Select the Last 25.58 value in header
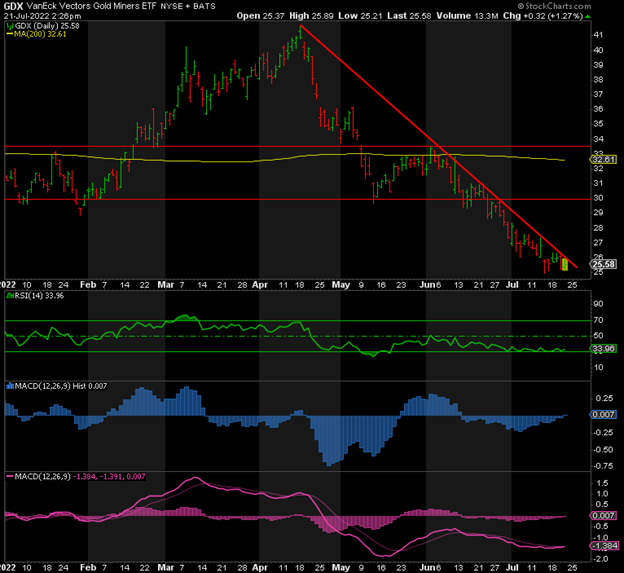This screenshot has width=624, height=573. pyautogui.click(x=409, y=16)
